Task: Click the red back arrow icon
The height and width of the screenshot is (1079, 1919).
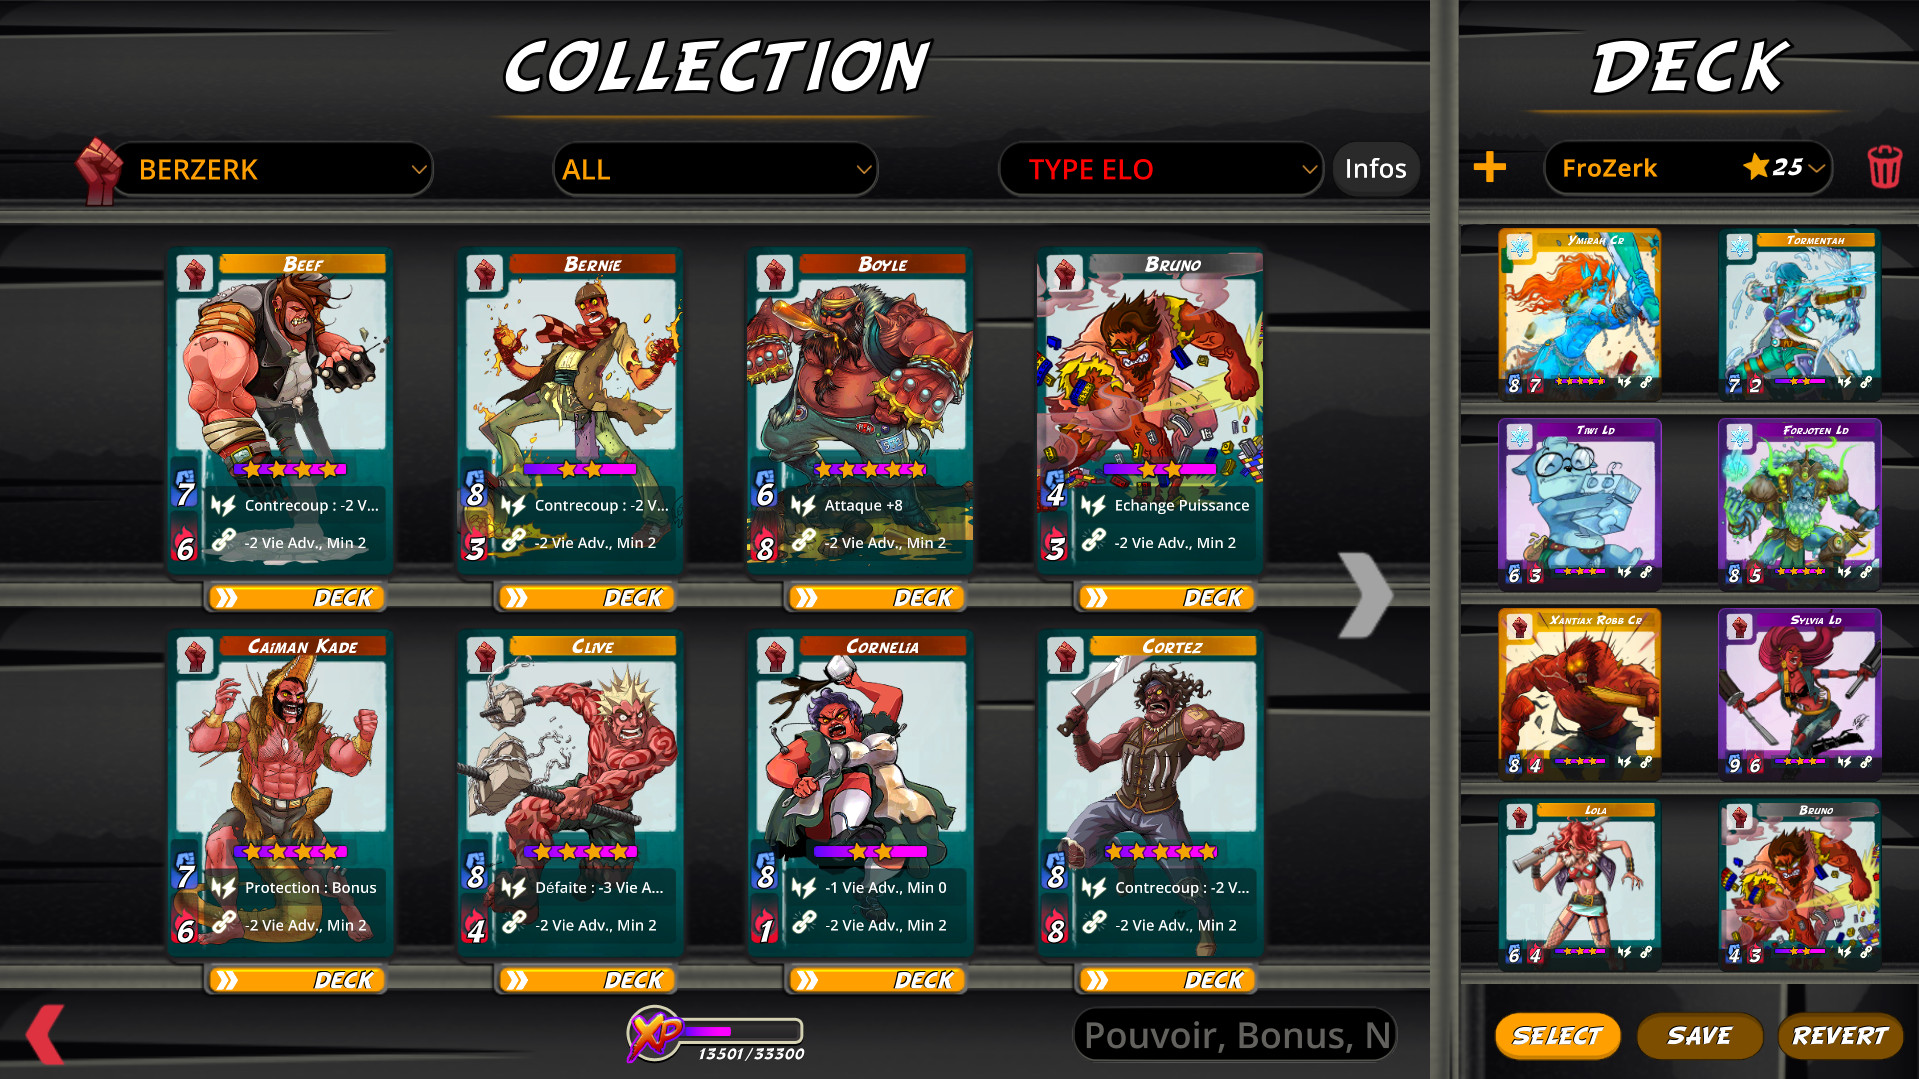Action: click(x=46, y=1034)
